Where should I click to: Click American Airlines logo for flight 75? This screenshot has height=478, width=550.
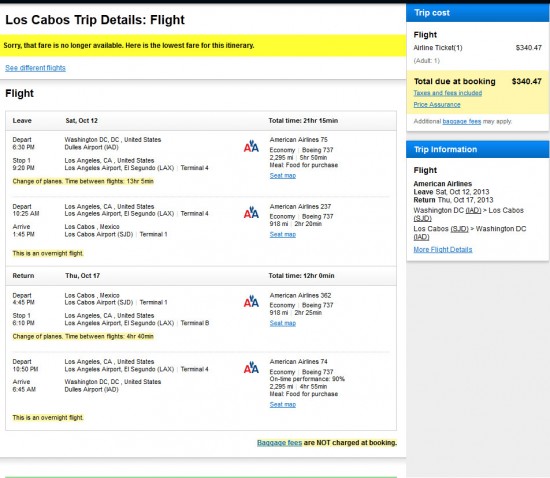point(251,146)
